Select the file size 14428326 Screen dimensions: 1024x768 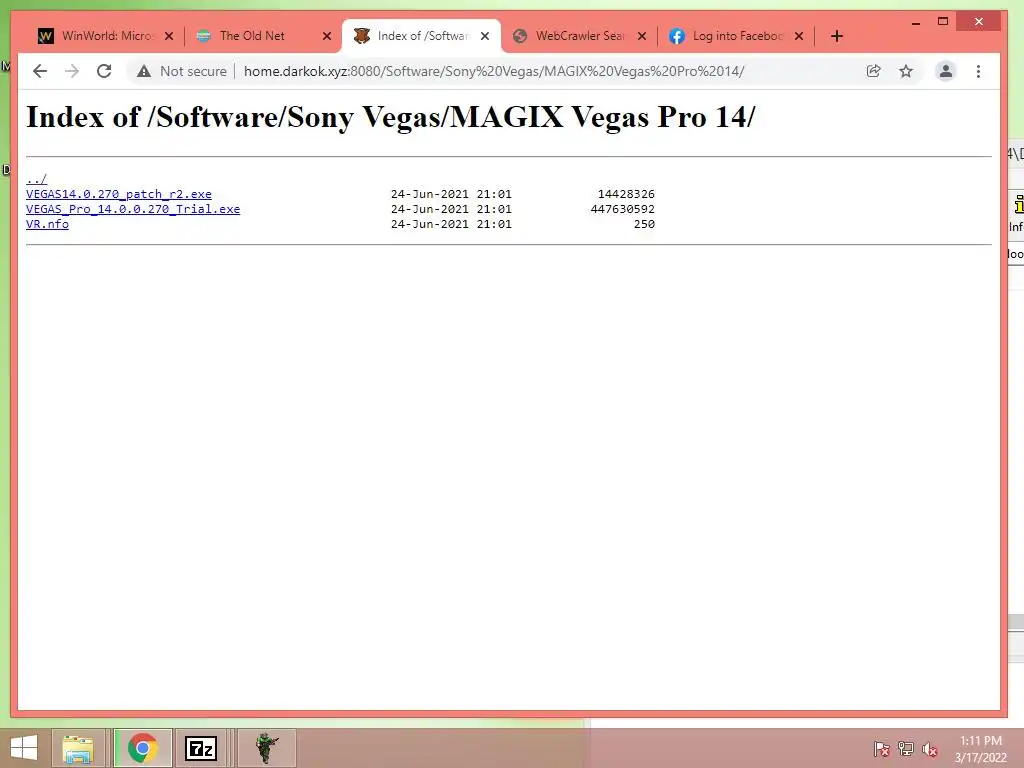click(x=626, y=194)
